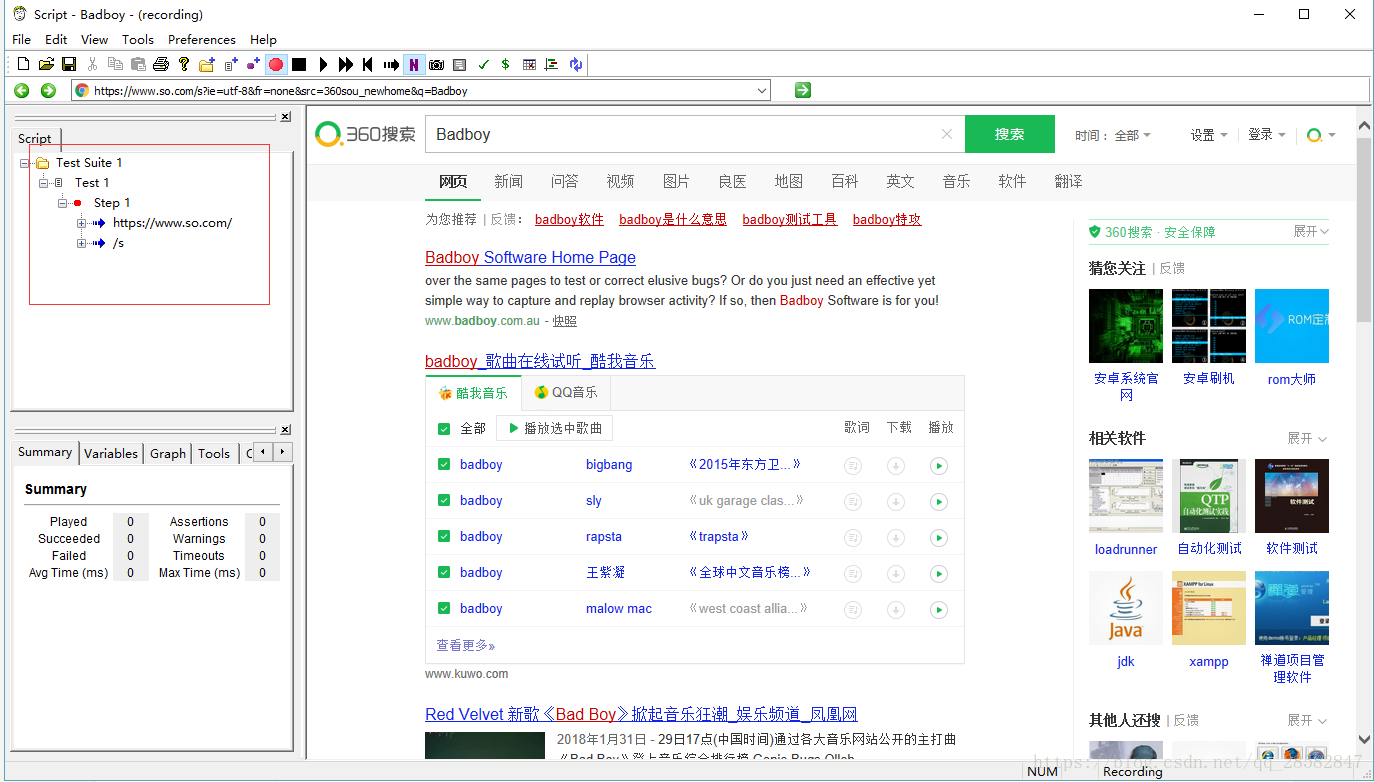This screenshot has width=1374, height=782.
Task: Click the browser Back green arrow
Action: pyautogui.click(x=22, y=90)
